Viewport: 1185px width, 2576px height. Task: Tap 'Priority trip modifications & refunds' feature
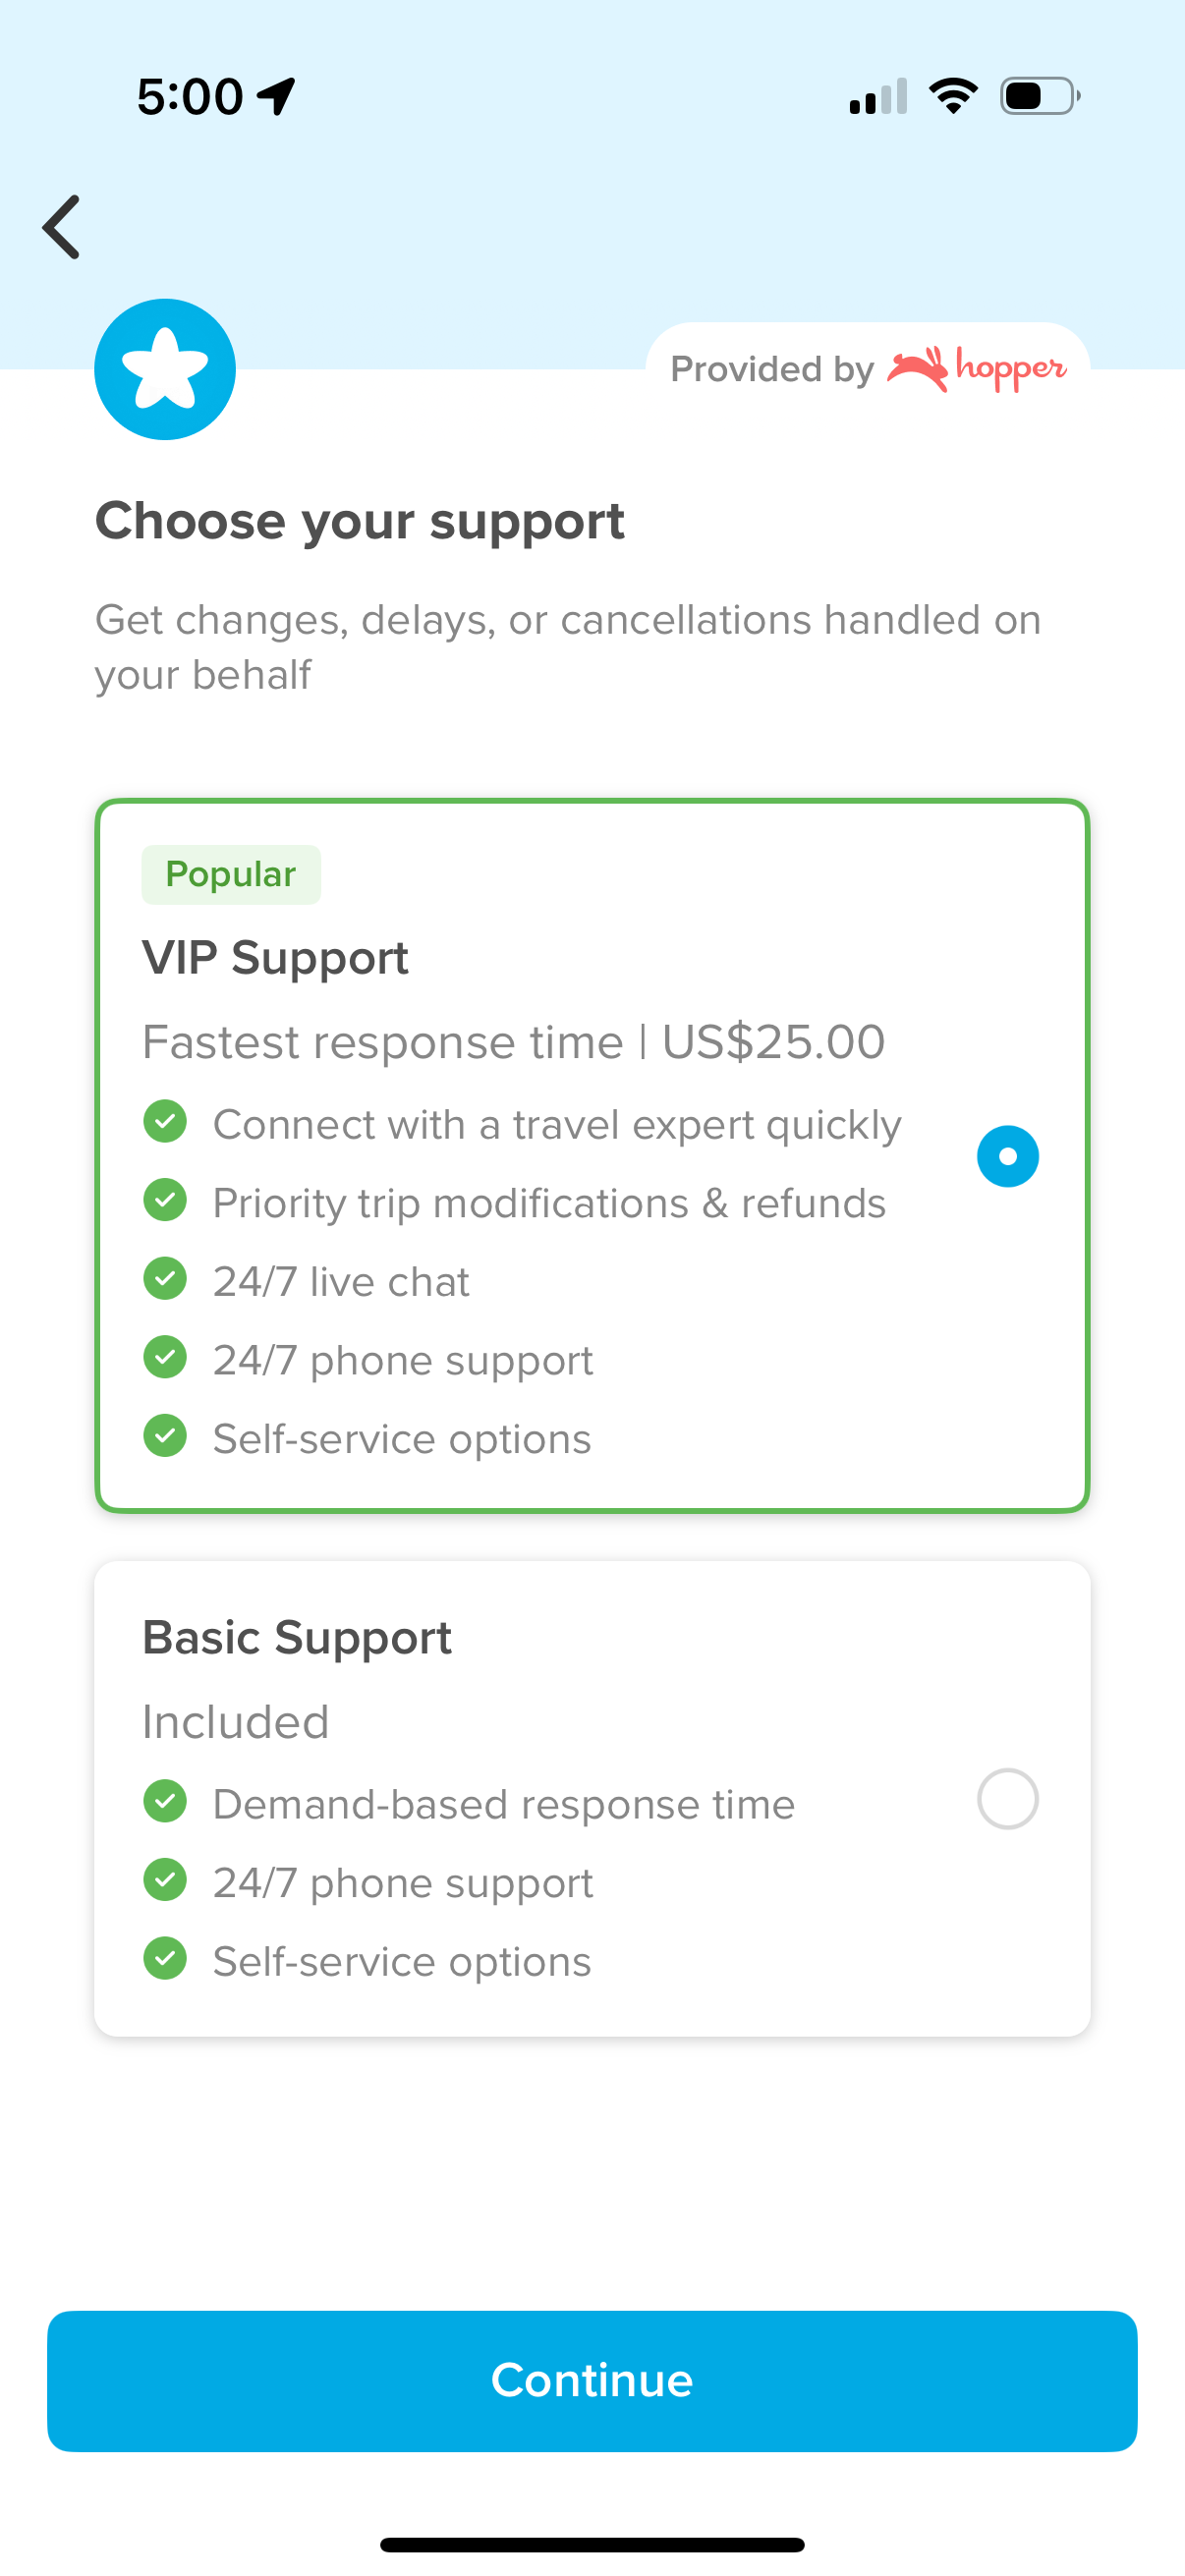pos(549,1203)
